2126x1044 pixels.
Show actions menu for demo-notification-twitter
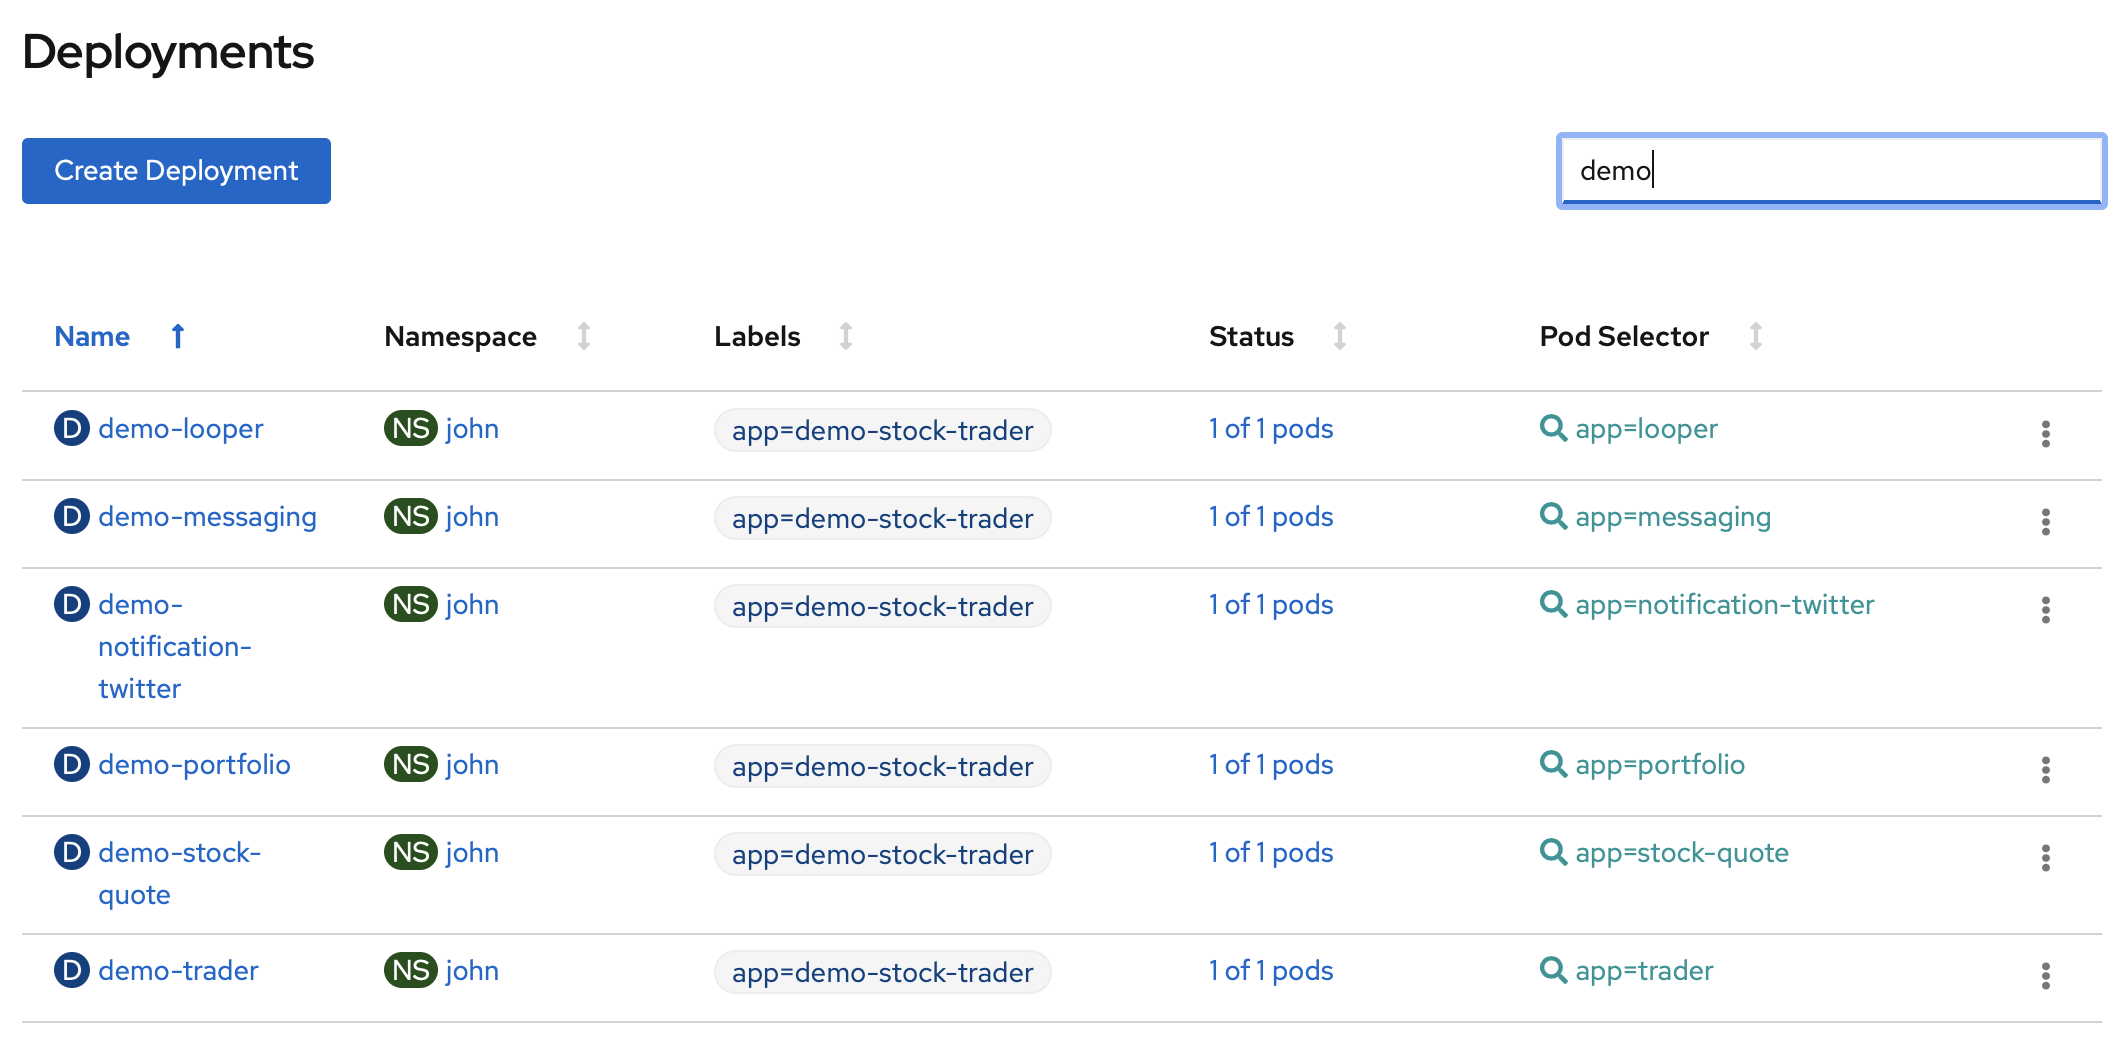click(x=2045, y=609)
